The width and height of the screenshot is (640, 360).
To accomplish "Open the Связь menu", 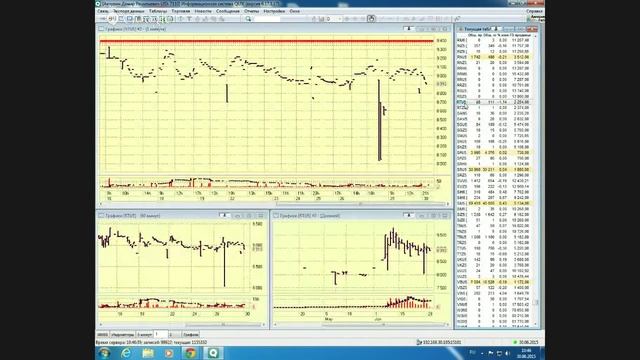I will (x=102, y=11).
